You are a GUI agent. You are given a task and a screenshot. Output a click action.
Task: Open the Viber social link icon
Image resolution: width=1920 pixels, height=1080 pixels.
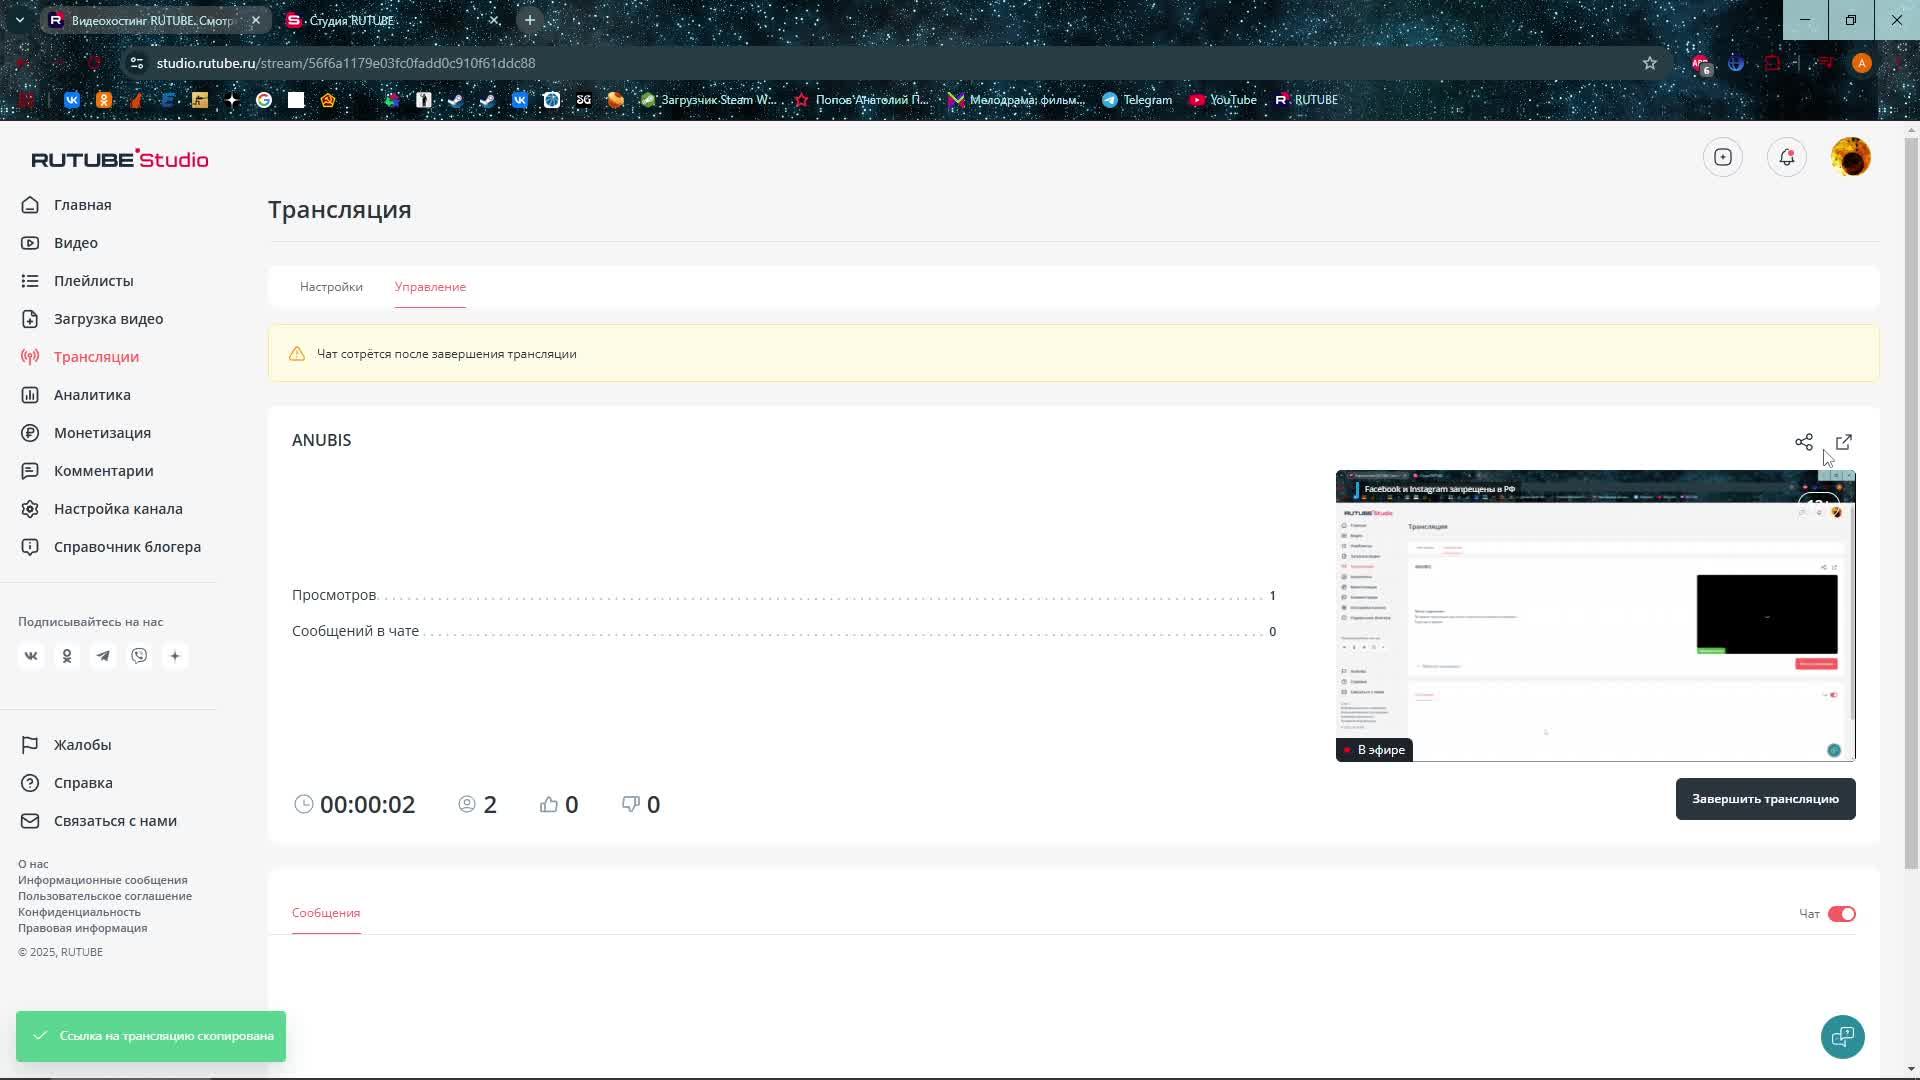coord(139,656)
